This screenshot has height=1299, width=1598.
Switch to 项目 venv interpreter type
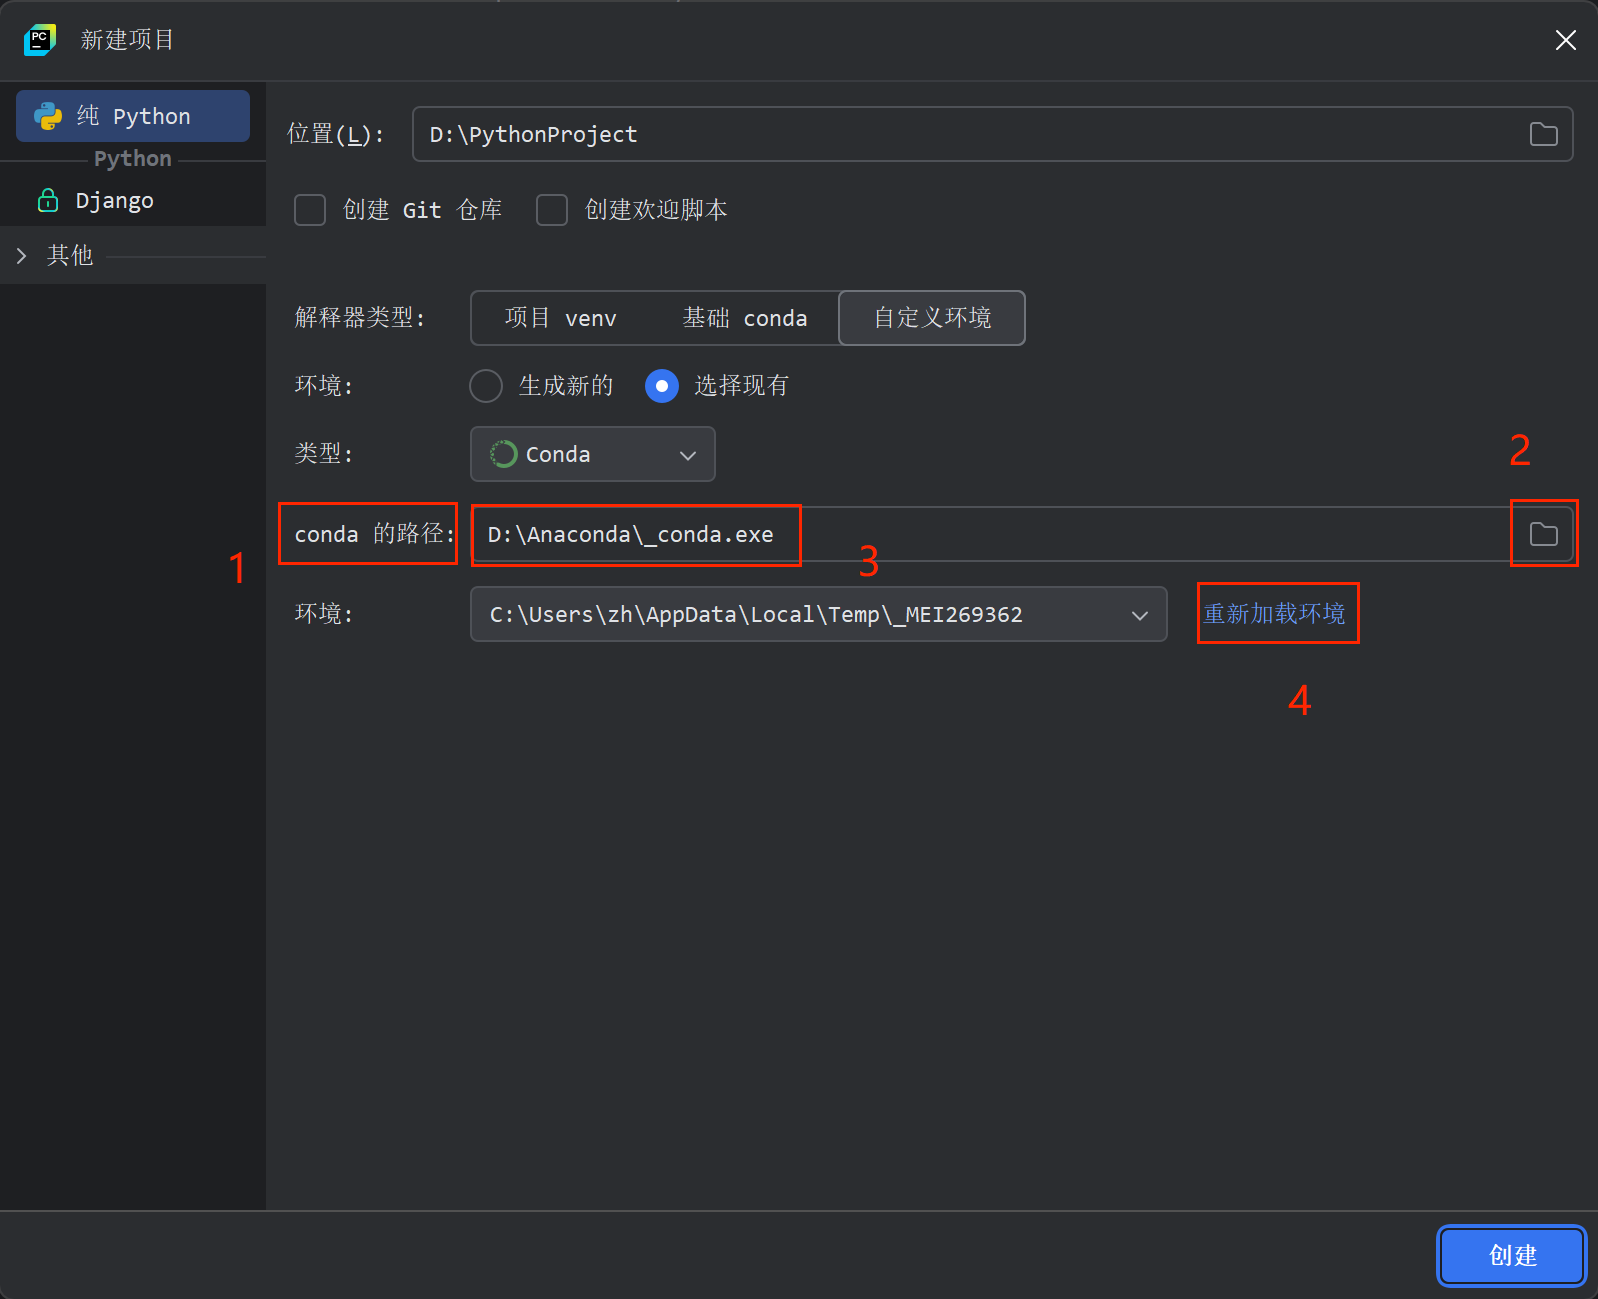pyautogui.click(x=561, y=318)
